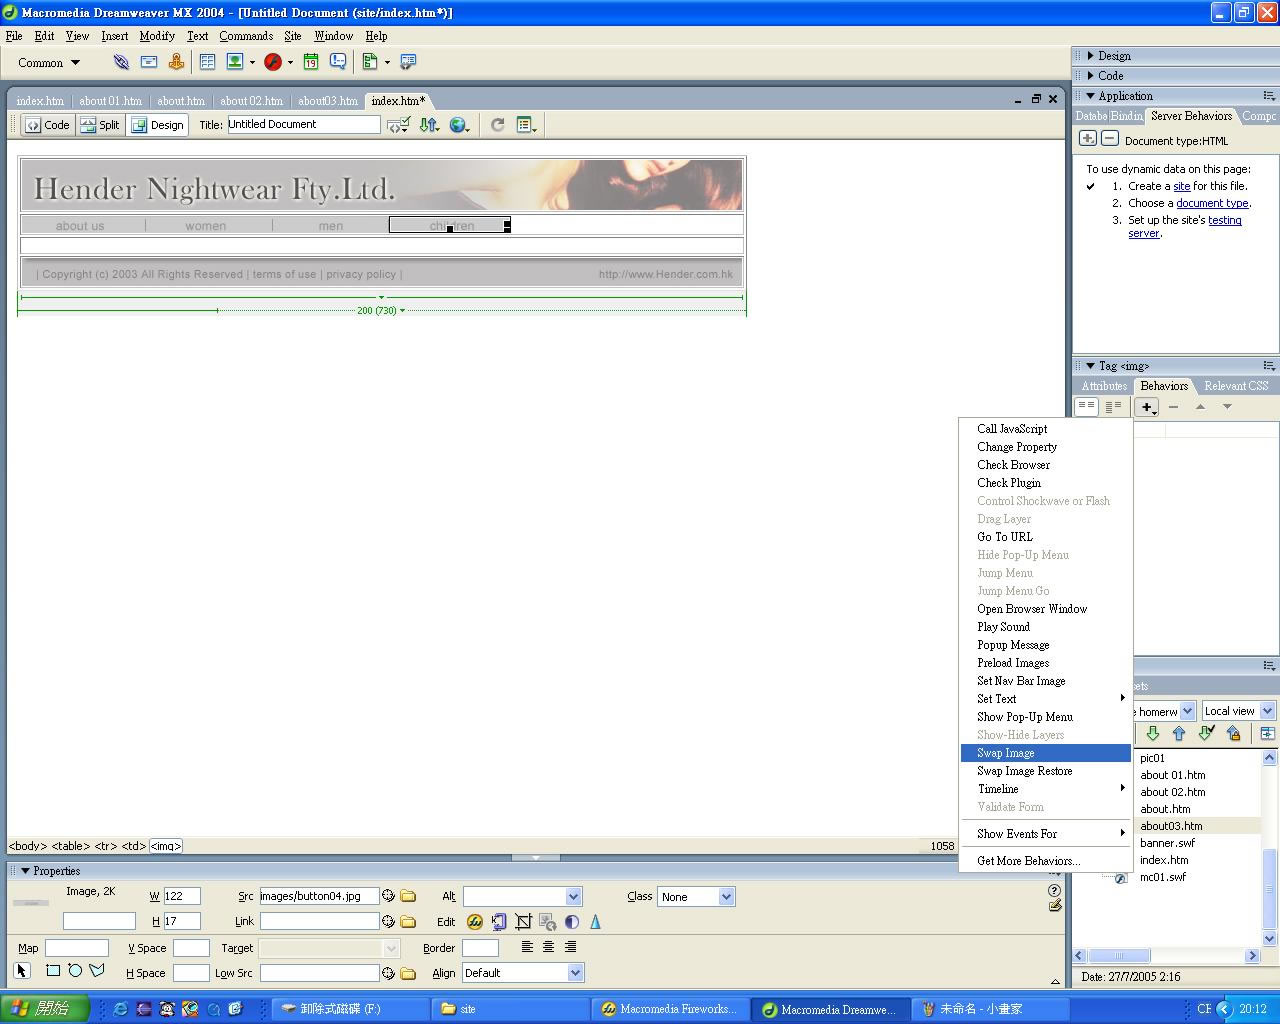Click the Check In files icon
Screen dimensions: 1280x1024
1233,734
